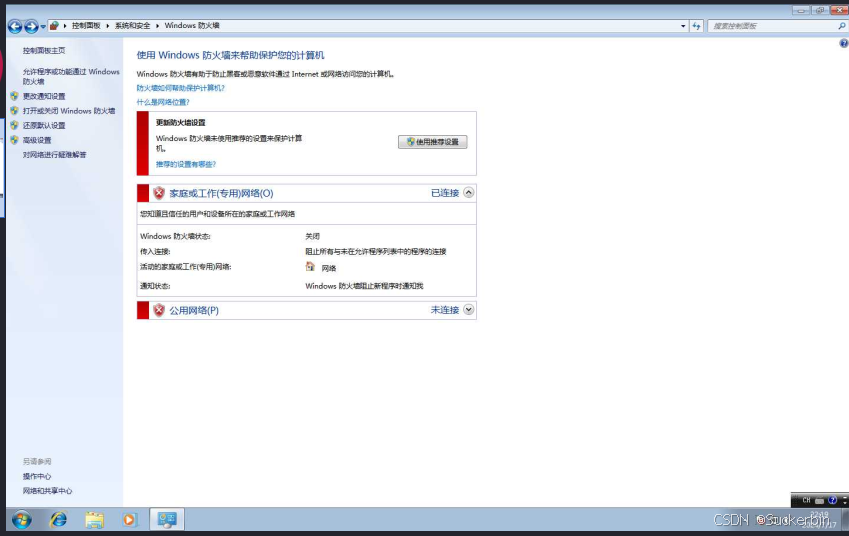
Task: Click the shield icon beside 更改通知设置
Action: 14,96
